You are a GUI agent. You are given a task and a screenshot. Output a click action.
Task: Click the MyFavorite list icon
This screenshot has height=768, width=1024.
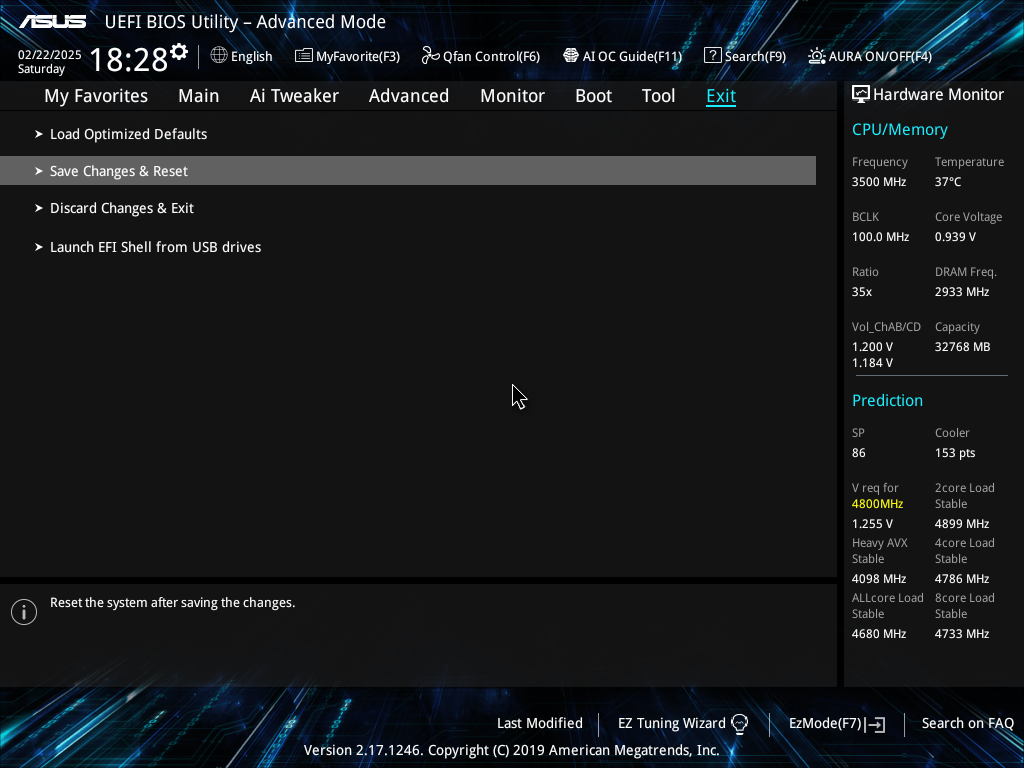pyautogui.click(x=304, y=56)
